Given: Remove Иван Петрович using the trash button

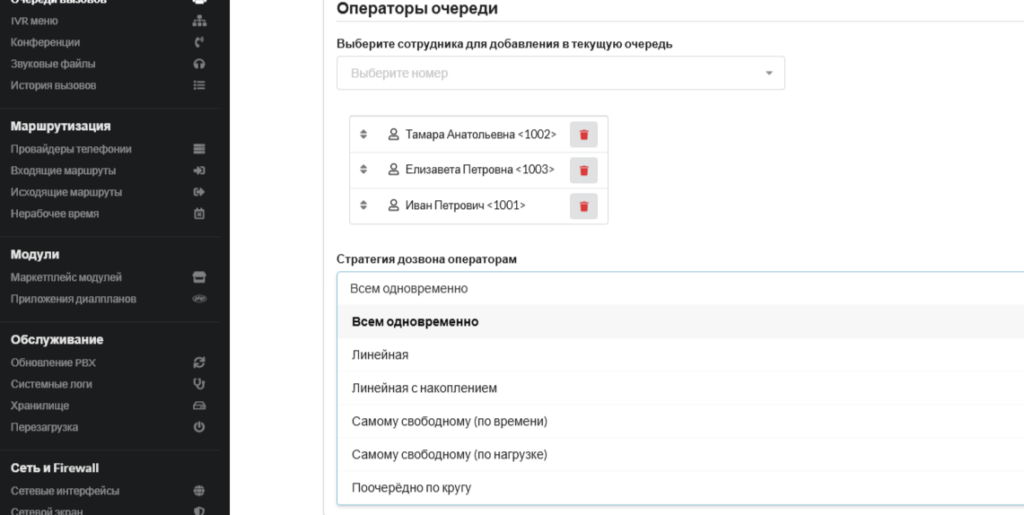Looking at the screenshot, I should tap(584, 206).
